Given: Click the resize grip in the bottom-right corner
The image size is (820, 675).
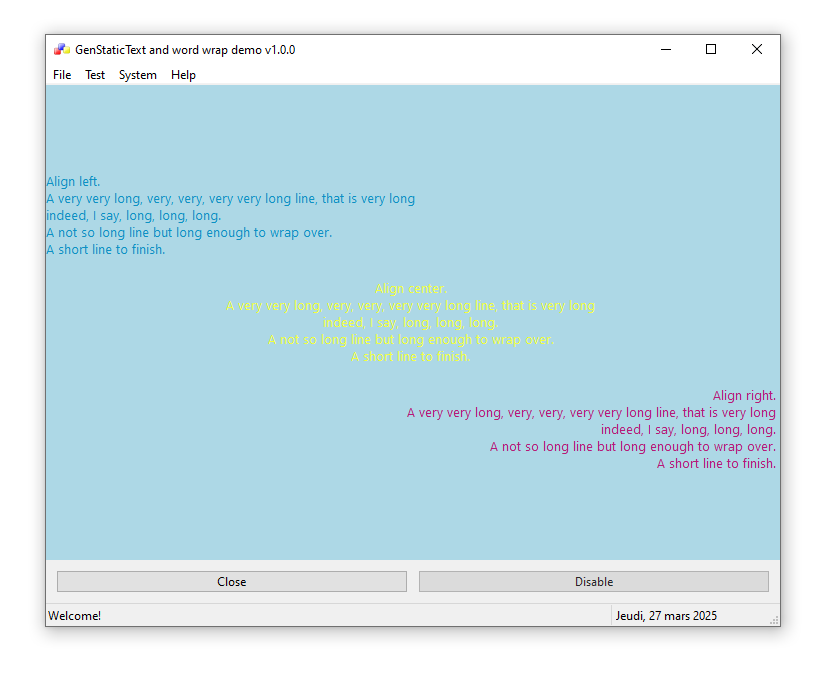Looking at the screenshot, I should pyautogui.click(x=774, y=621).
